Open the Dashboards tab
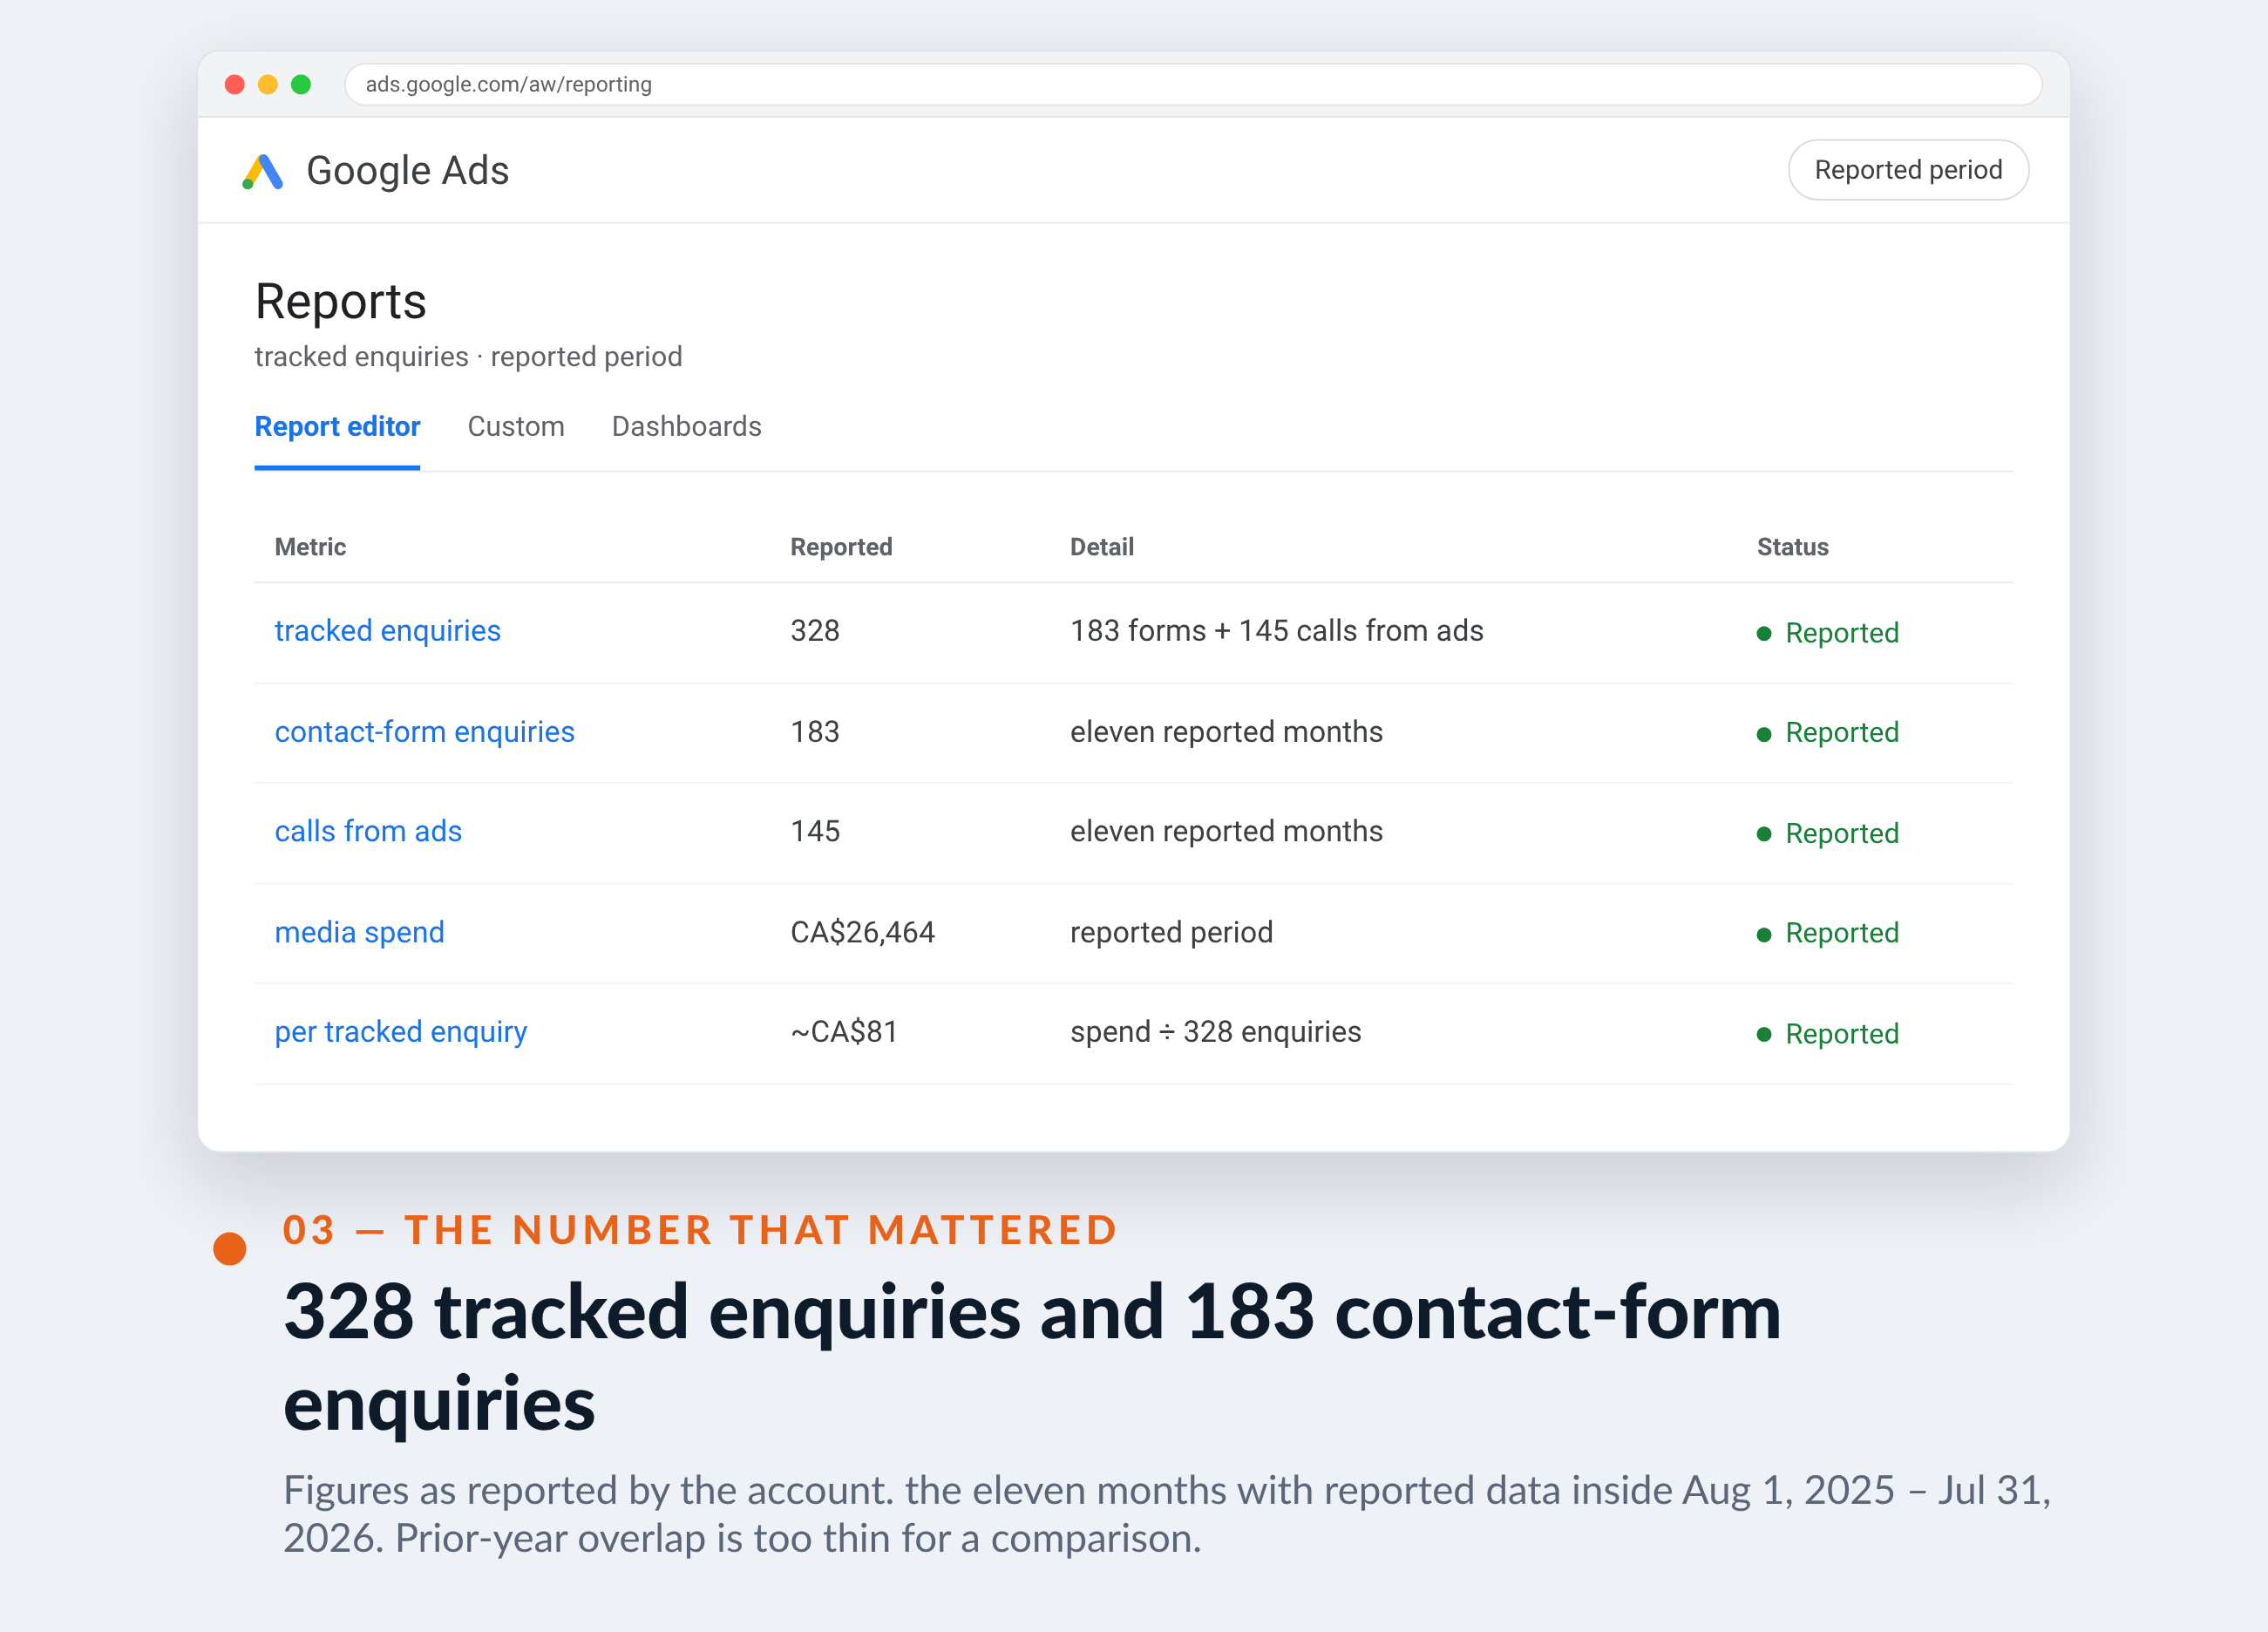2268x1632 pixels. coord(687,427)
